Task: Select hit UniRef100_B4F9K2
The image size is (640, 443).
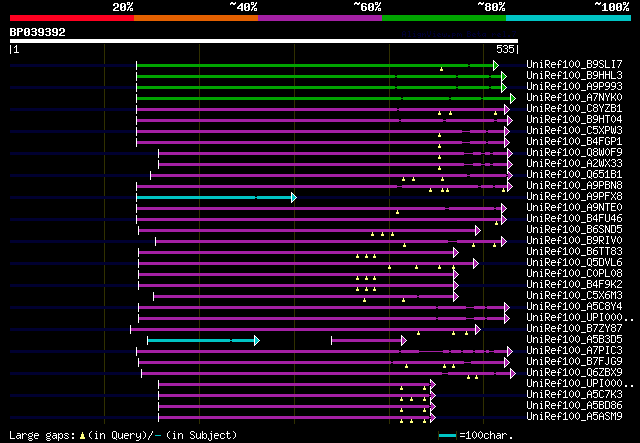Action: pyautogui.click(x=574, y=285)
